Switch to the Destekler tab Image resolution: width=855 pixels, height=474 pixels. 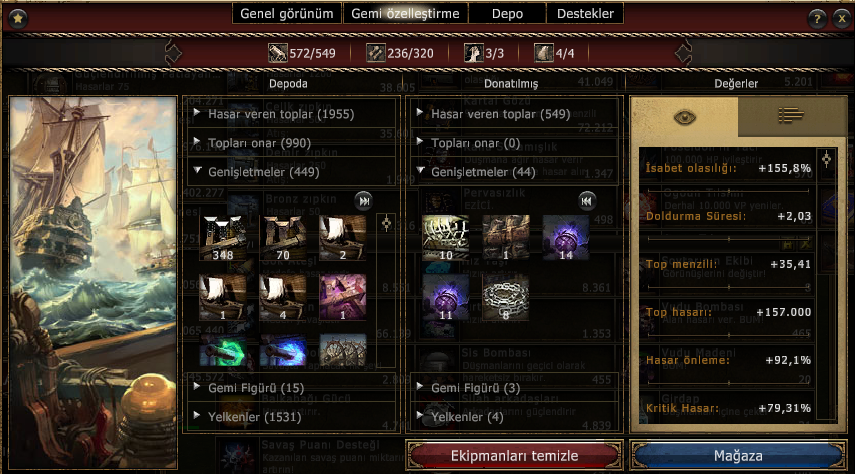[585, 14]
